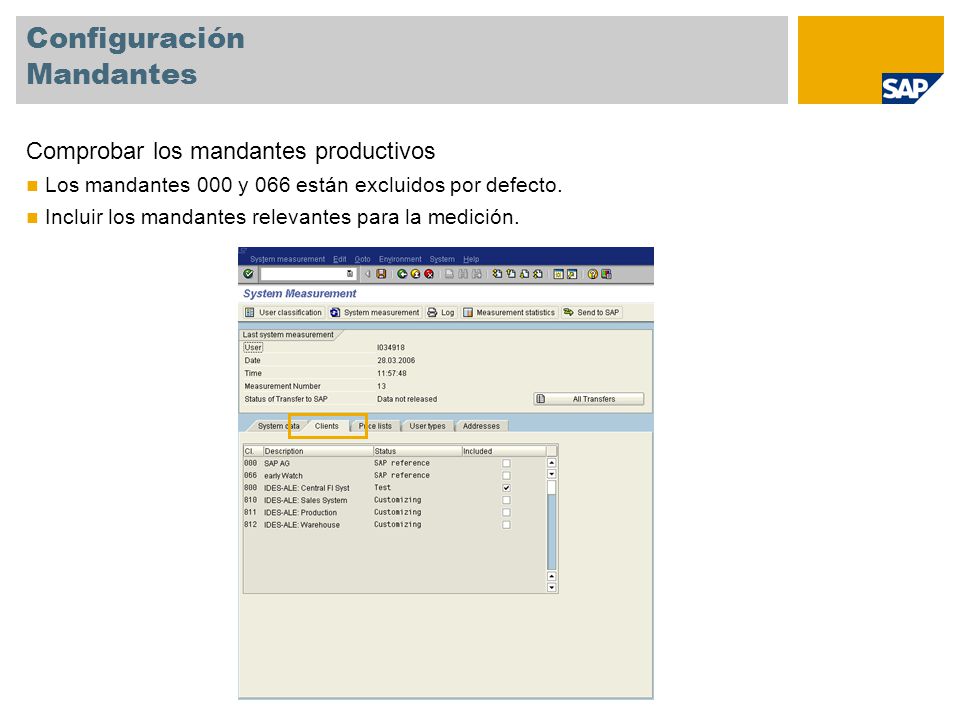Click the Status column header
Image resolution: width=960 pixels, height=720 pixels.
pyautogui.click(x=418, y=451)
